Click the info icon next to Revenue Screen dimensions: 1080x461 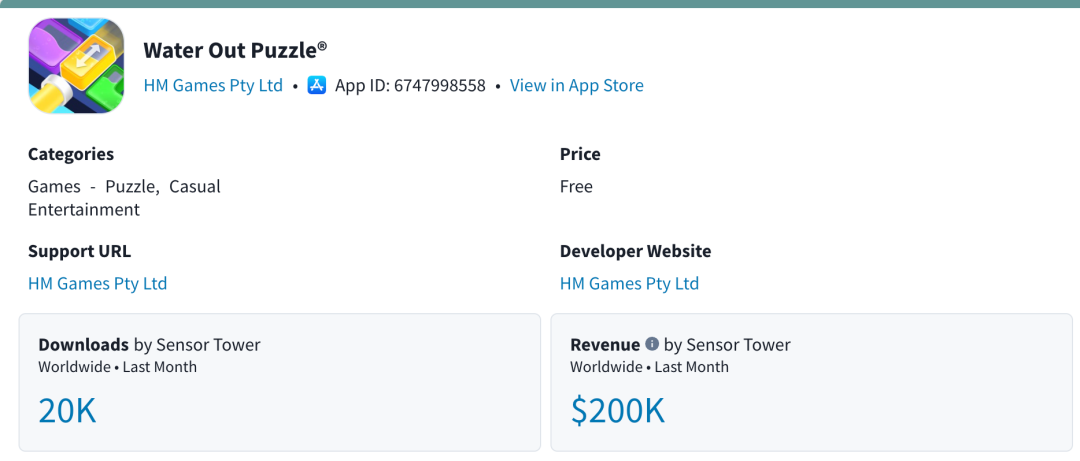click(652, 344)
